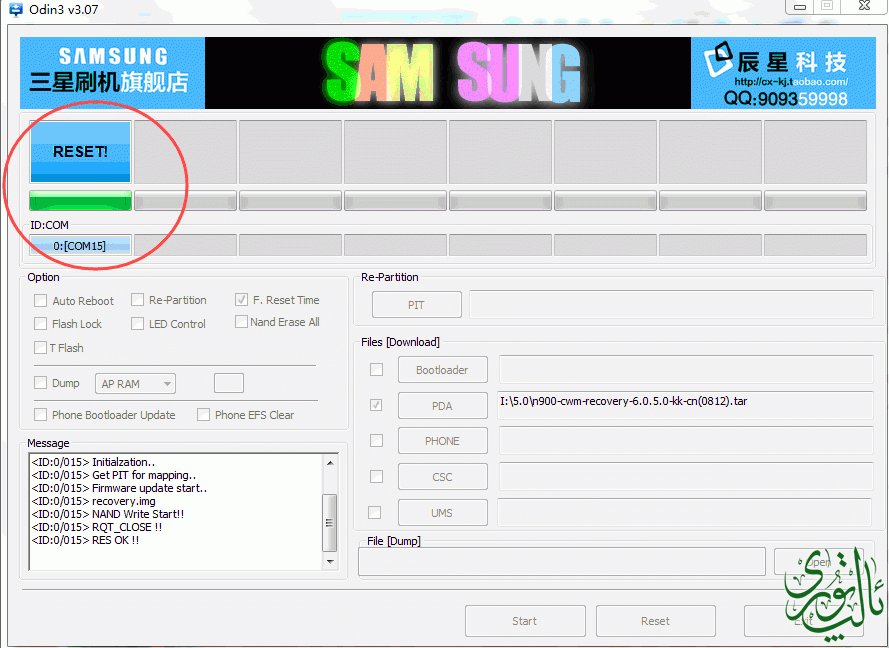Click the PIT file path field
This screenshot has width=889, height=648.
coord(671,304)
